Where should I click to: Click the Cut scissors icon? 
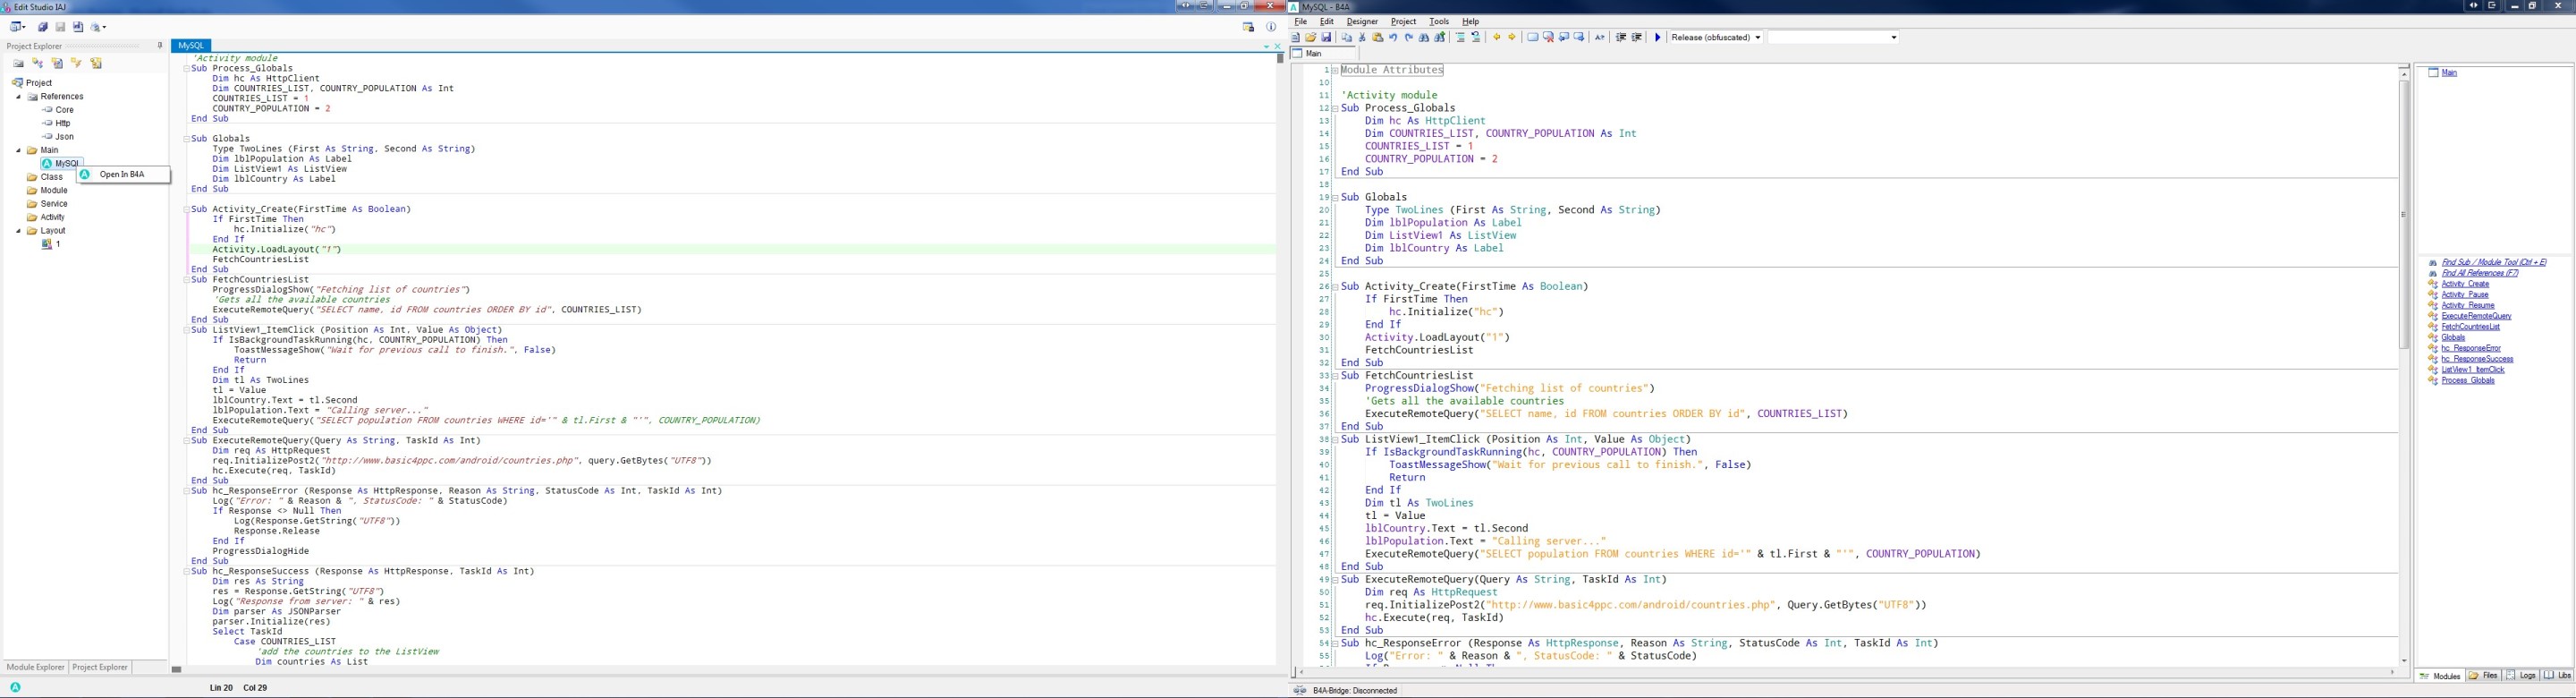1361,38
